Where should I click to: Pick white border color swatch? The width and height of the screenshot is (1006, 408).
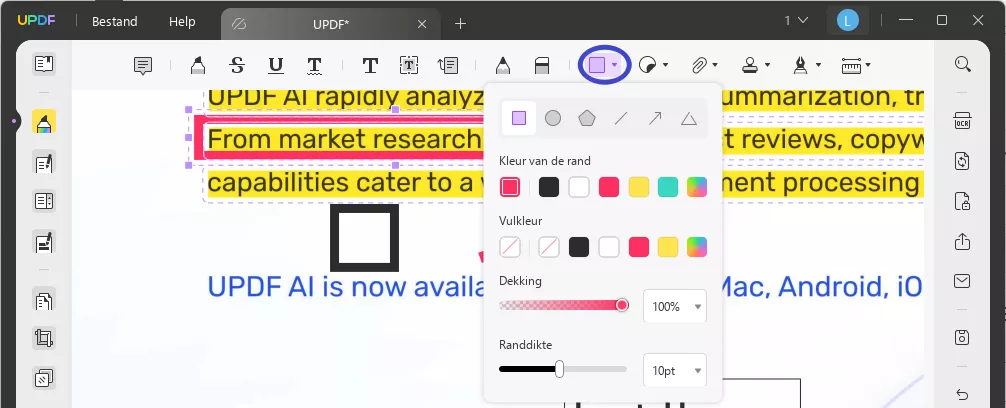tap(579, 187)
